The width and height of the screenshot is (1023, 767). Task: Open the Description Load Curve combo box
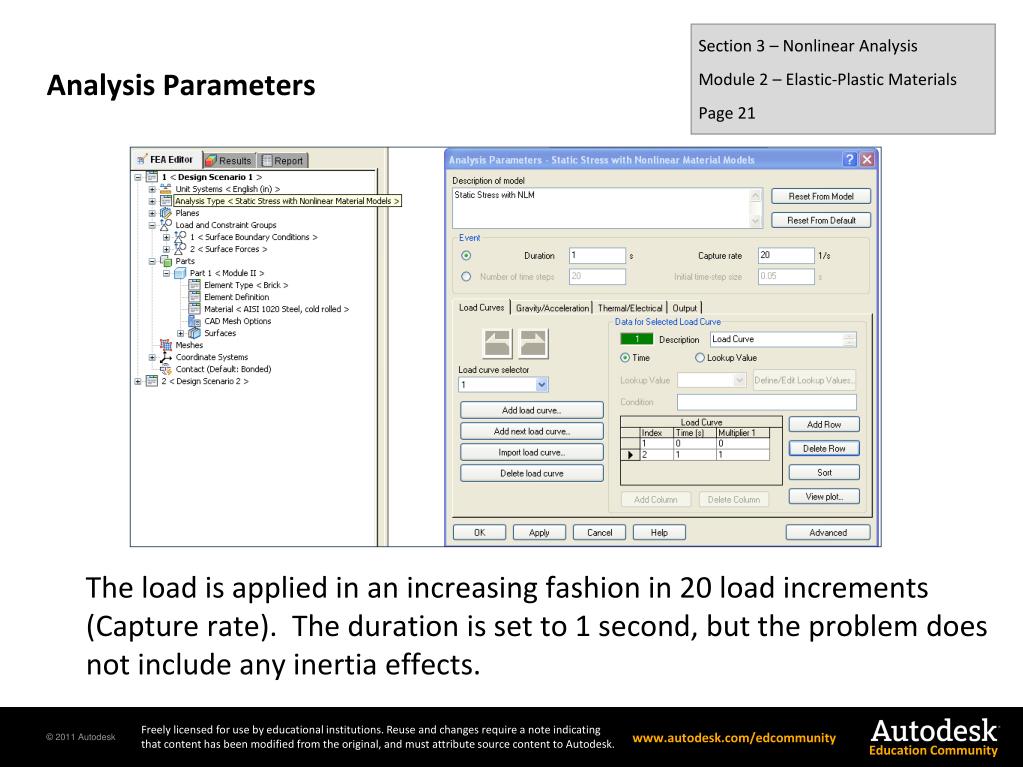click(849, 339)
